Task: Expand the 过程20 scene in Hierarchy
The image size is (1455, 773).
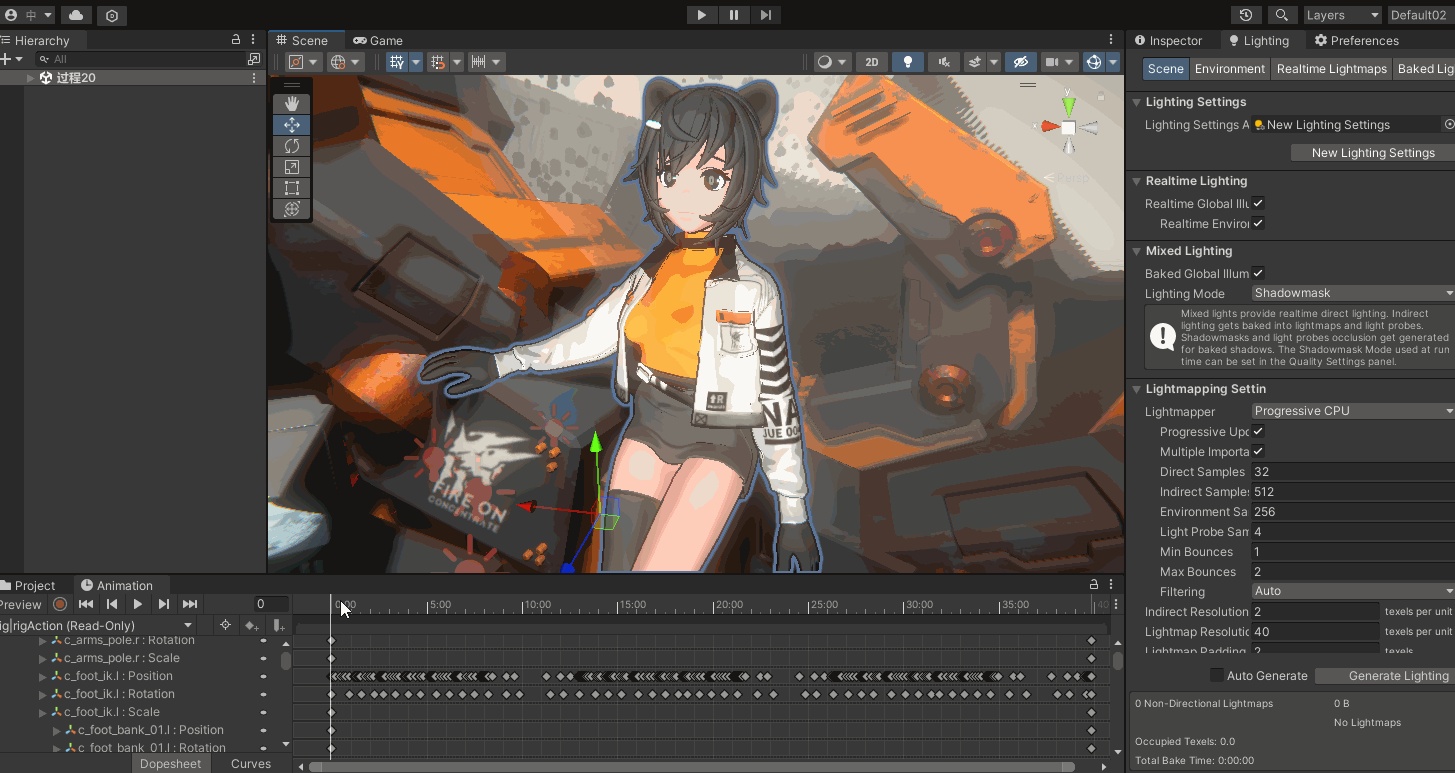Action: 30,78
